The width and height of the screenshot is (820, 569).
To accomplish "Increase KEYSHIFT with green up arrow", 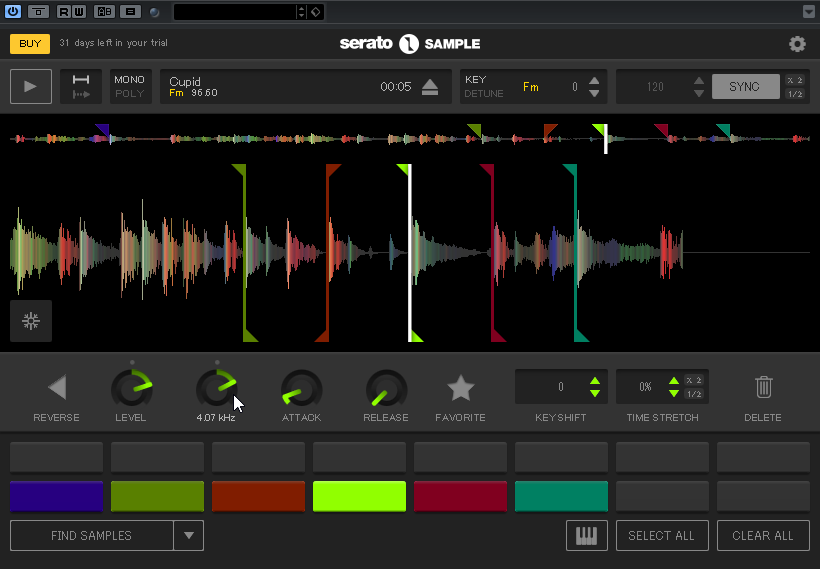I will click(x=595, y=381).
